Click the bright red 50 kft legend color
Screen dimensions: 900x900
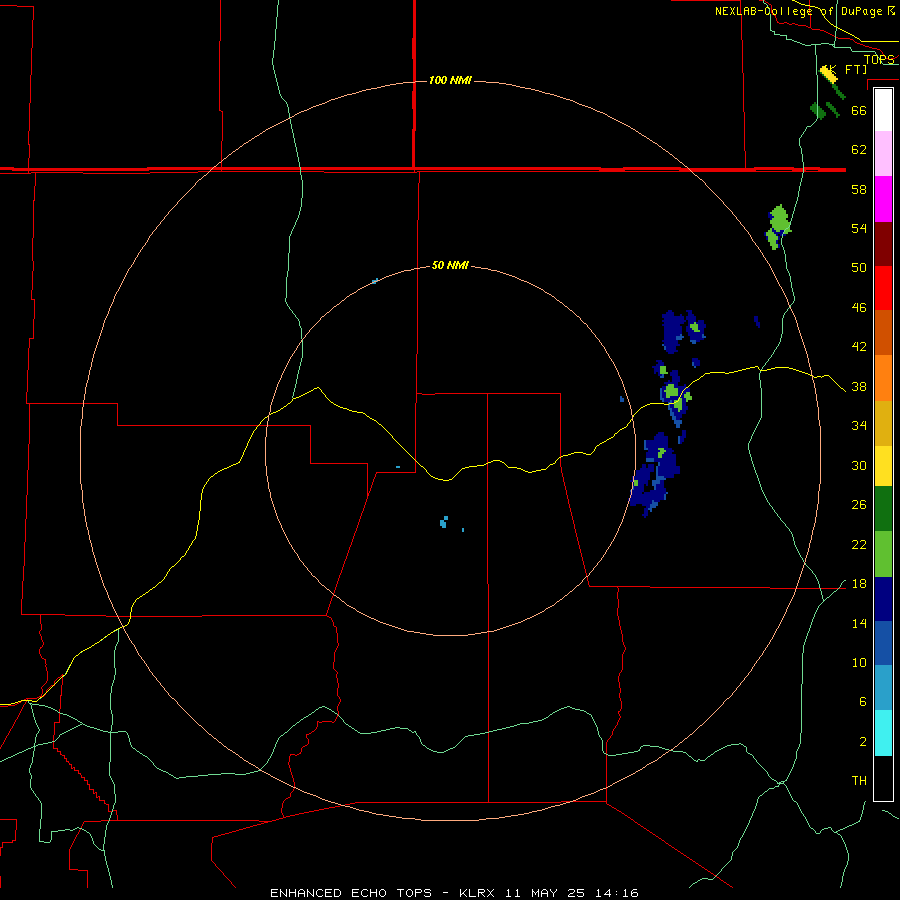[x=883, y=288]
